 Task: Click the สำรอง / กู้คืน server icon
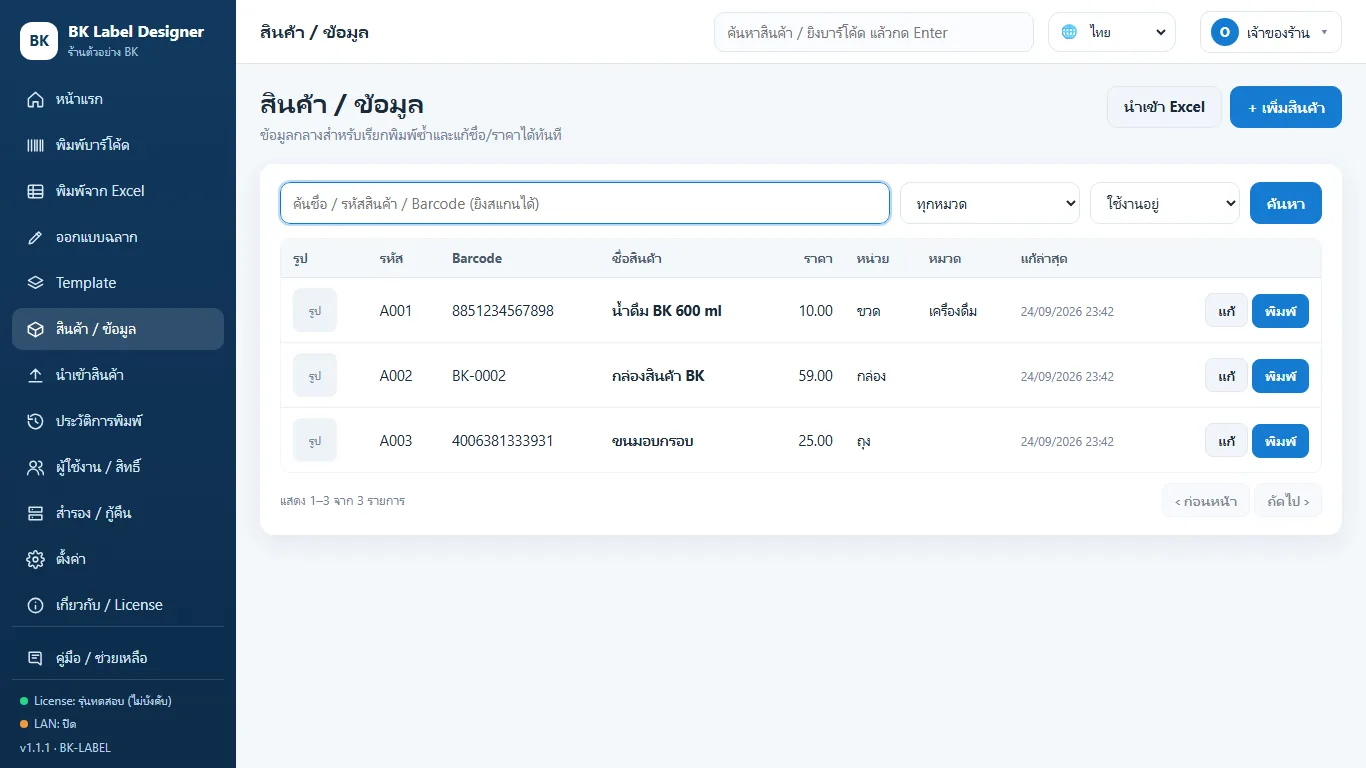click(36, 513)
